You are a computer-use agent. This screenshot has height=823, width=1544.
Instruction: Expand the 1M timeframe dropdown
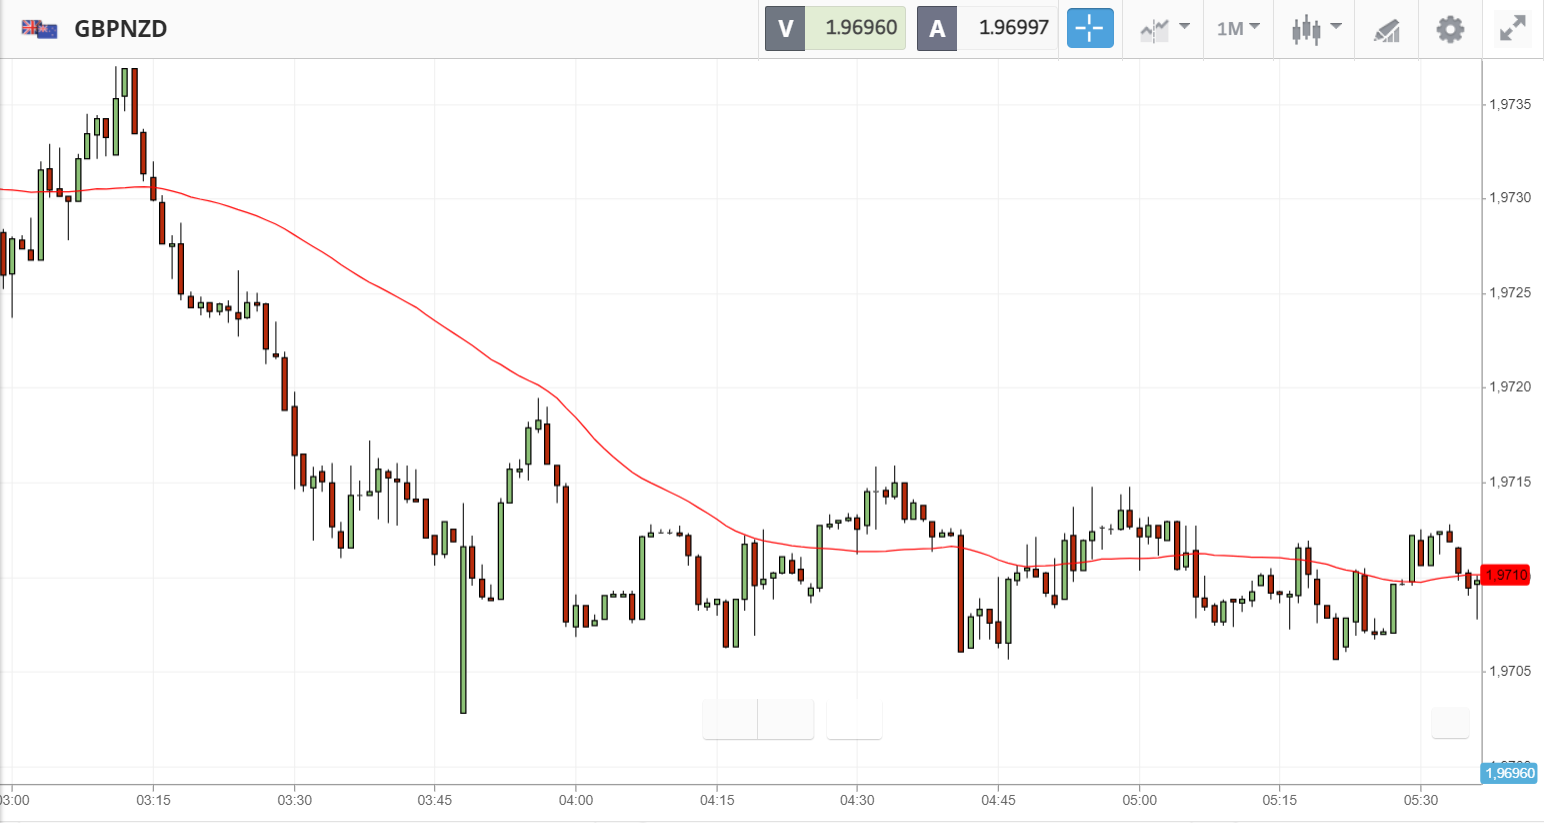[x=1238, y=28]
